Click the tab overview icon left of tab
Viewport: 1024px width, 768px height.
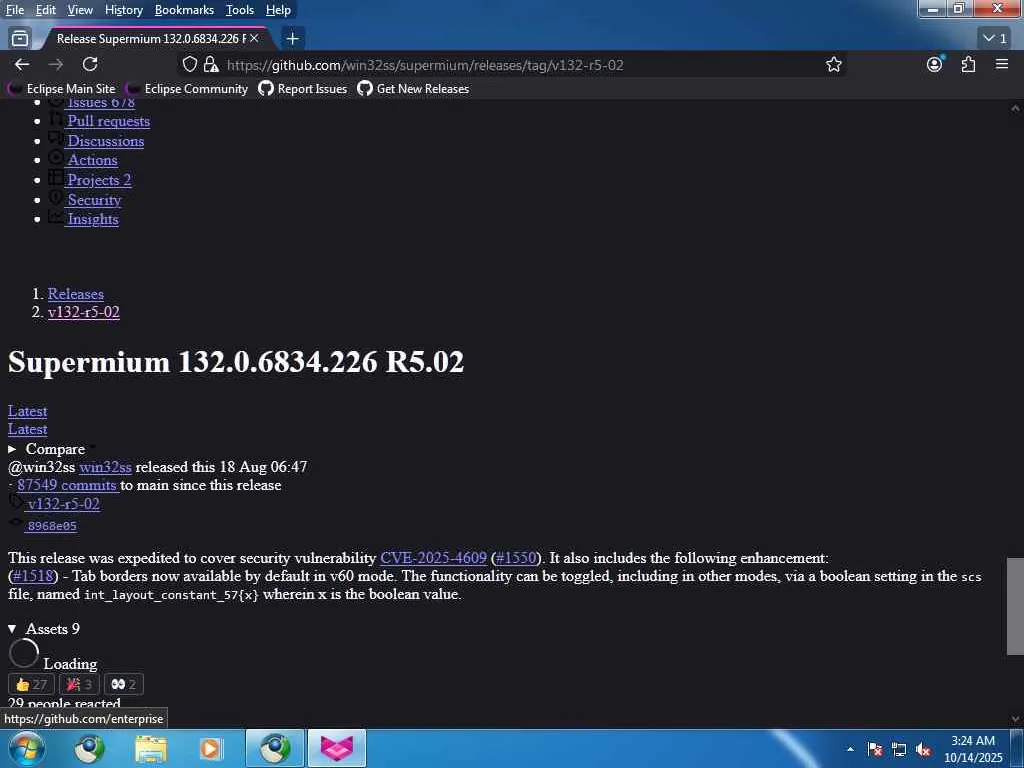20,39
